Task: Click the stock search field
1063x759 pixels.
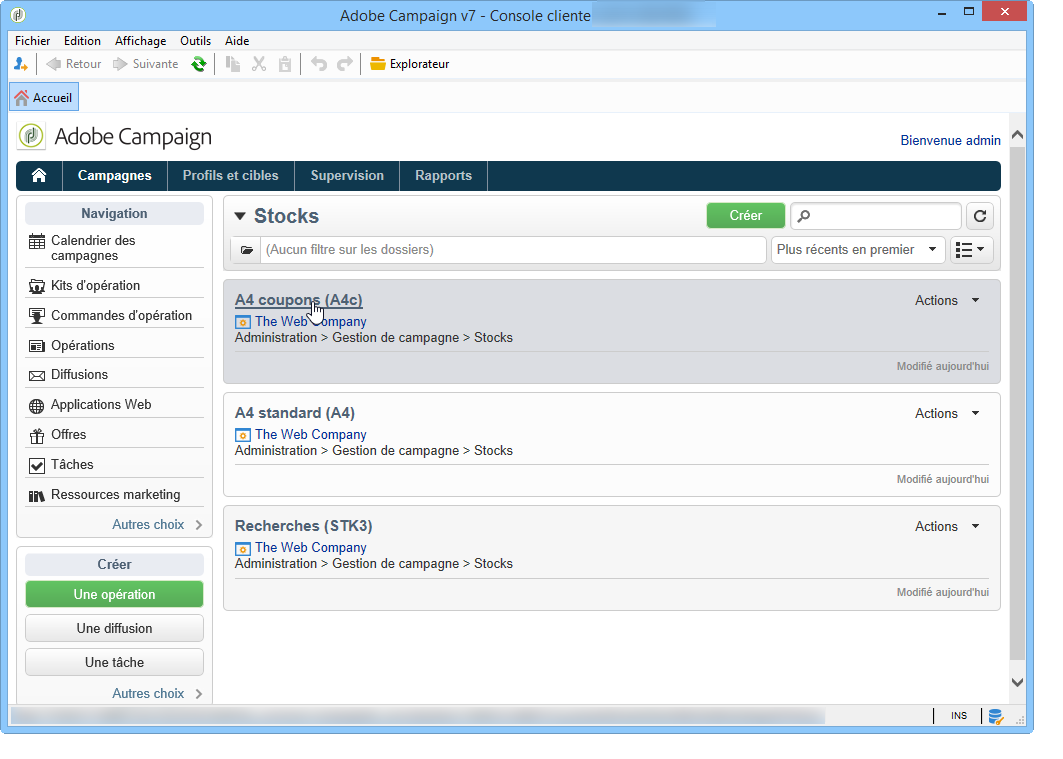Action: coord(876,216)
